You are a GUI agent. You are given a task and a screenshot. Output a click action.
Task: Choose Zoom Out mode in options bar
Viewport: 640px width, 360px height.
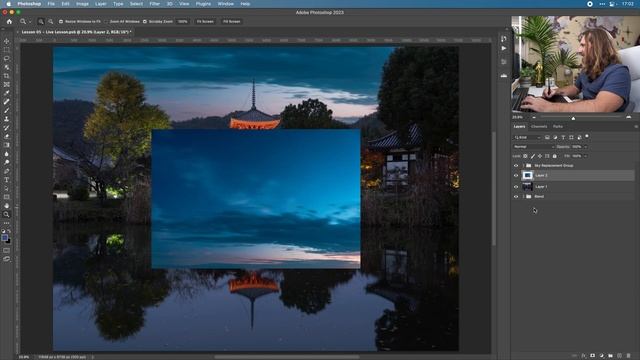click(x=51, y=21)
